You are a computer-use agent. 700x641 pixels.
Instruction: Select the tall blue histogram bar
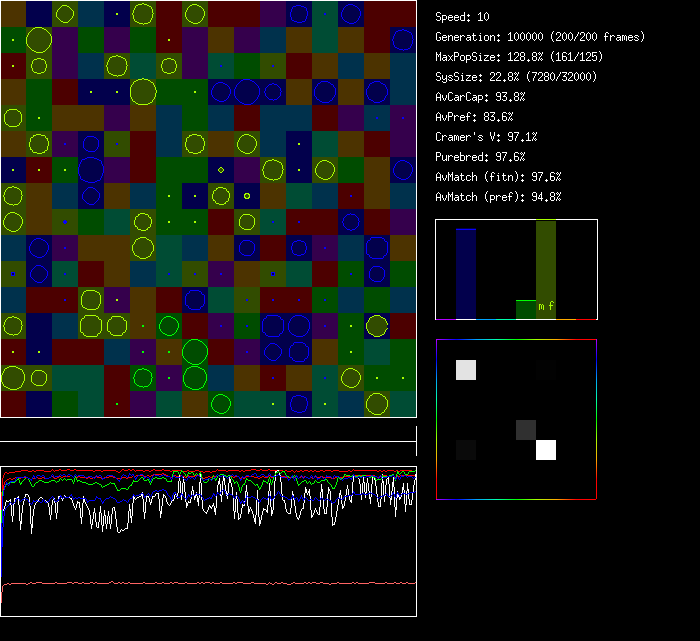click(466, 273)
